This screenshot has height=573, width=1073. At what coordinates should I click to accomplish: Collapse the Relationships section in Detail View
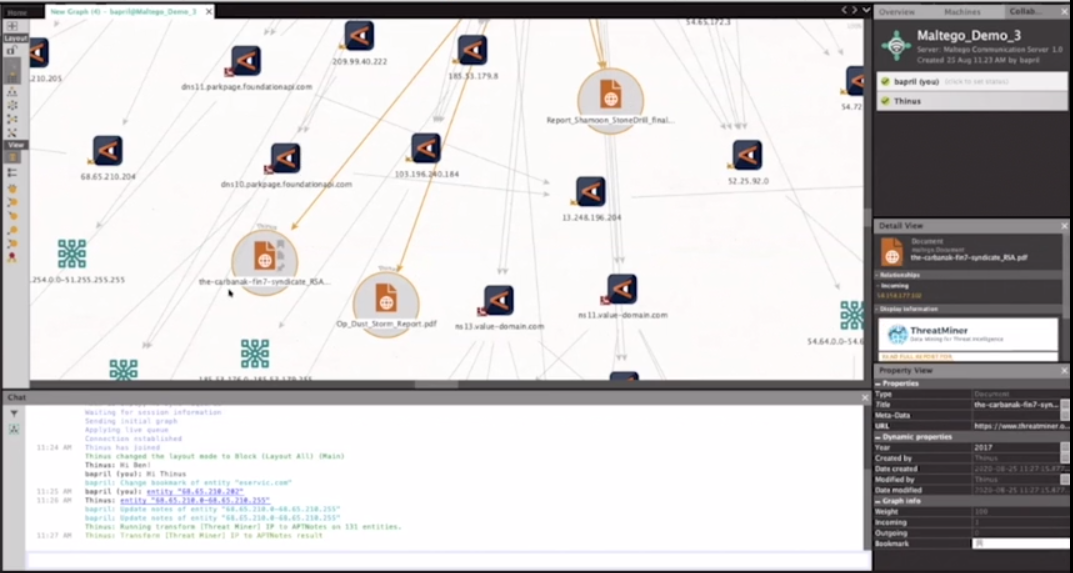[x=878, y=275]
